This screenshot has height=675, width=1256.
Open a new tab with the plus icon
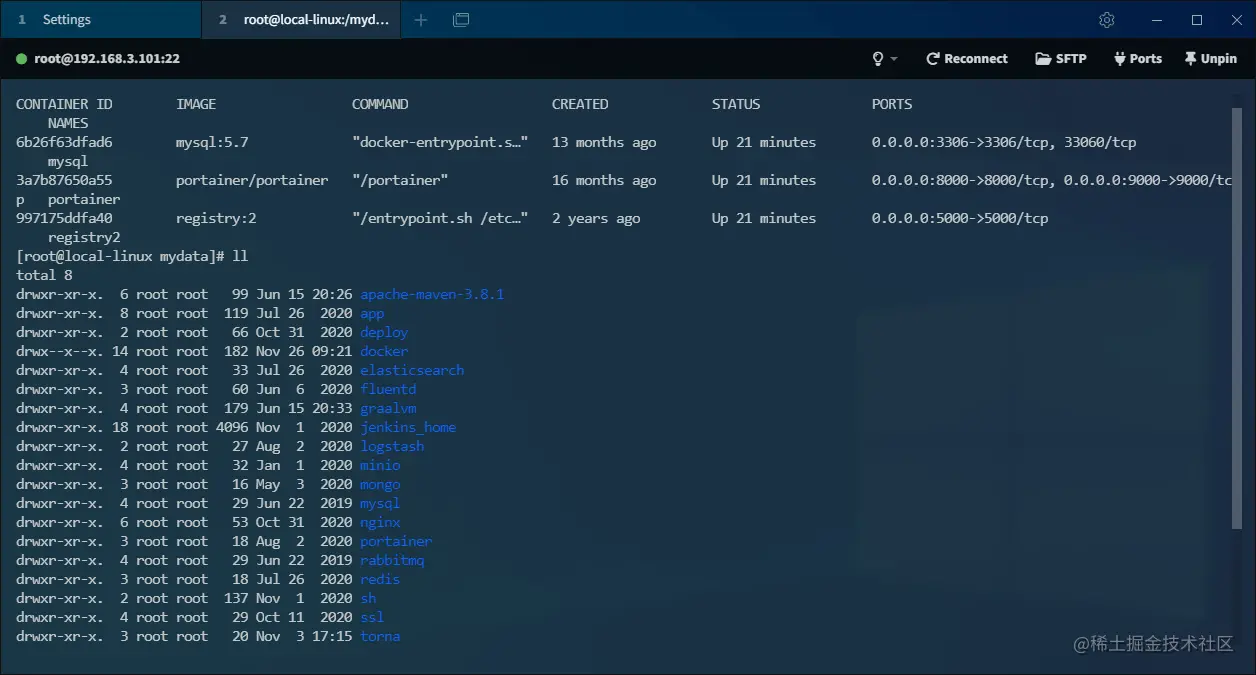click(421, 20)
